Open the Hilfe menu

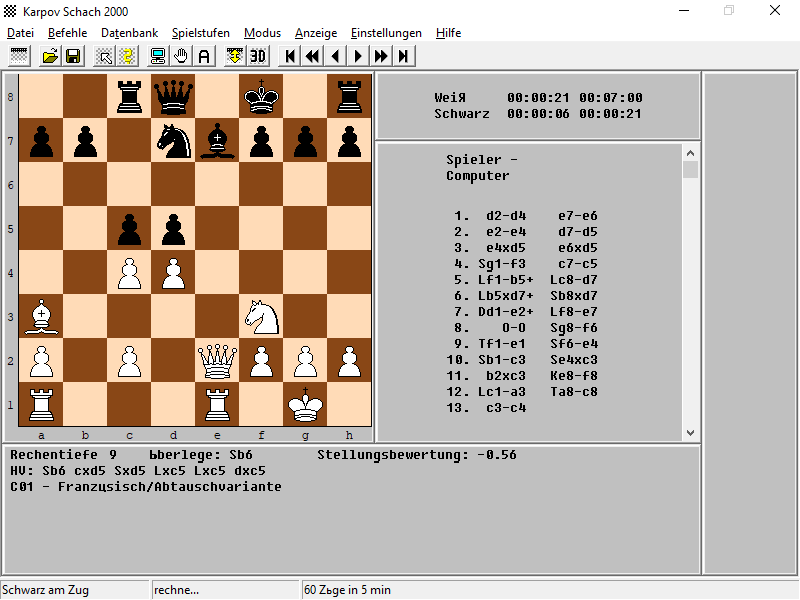[x=448, y=33]
